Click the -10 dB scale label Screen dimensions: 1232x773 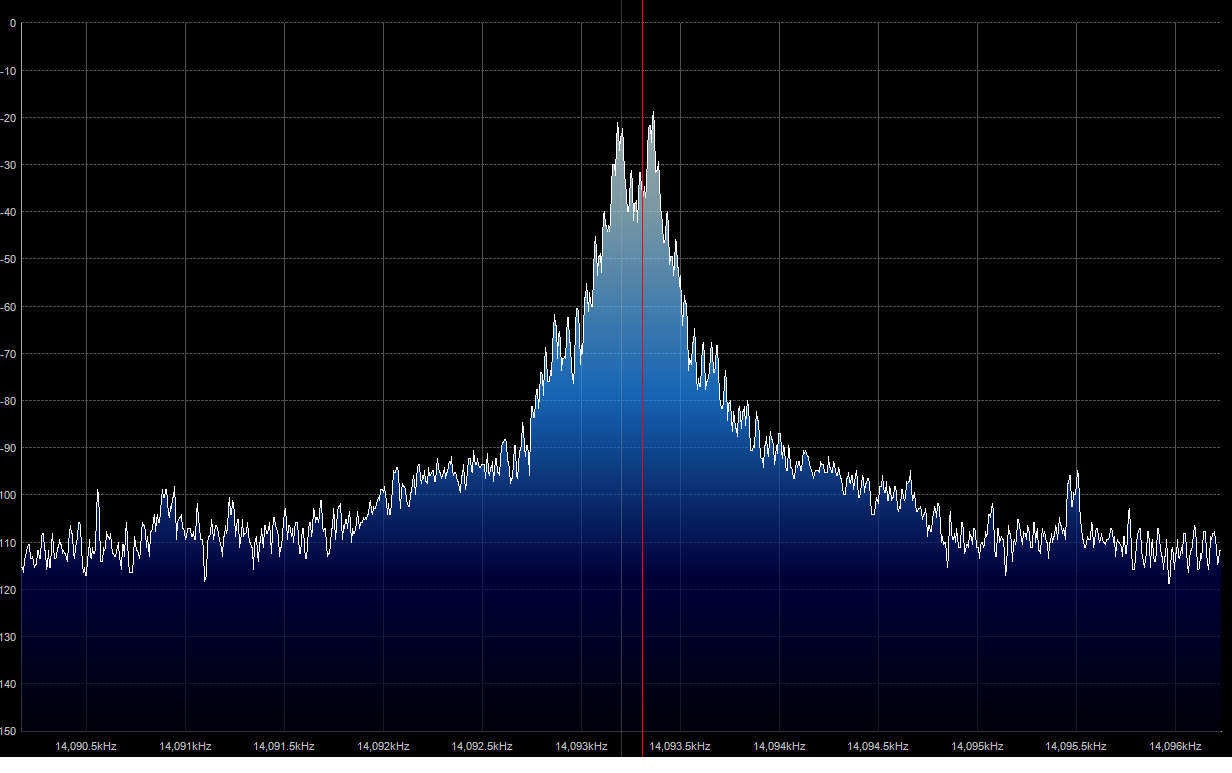click(10, 71)
